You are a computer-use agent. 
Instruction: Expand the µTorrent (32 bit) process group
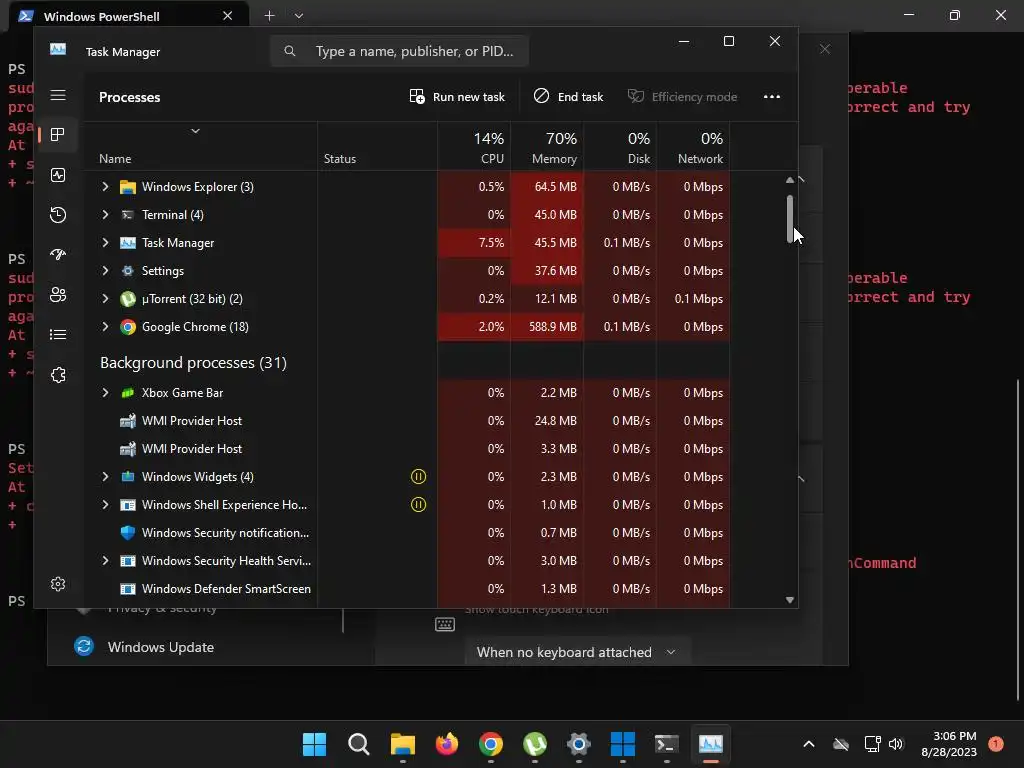(105, 299)
